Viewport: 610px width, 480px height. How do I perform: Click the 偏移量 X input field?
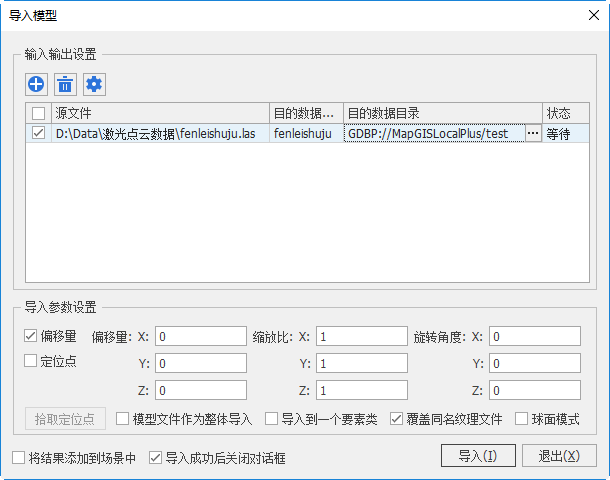(x=200, y=336)
